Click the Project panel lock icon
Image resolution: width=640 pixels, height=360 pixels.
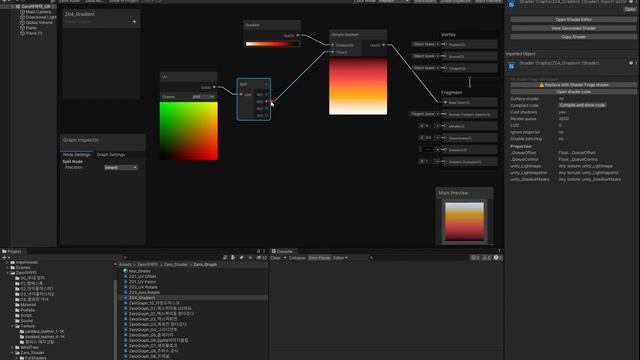pos(258,251)
